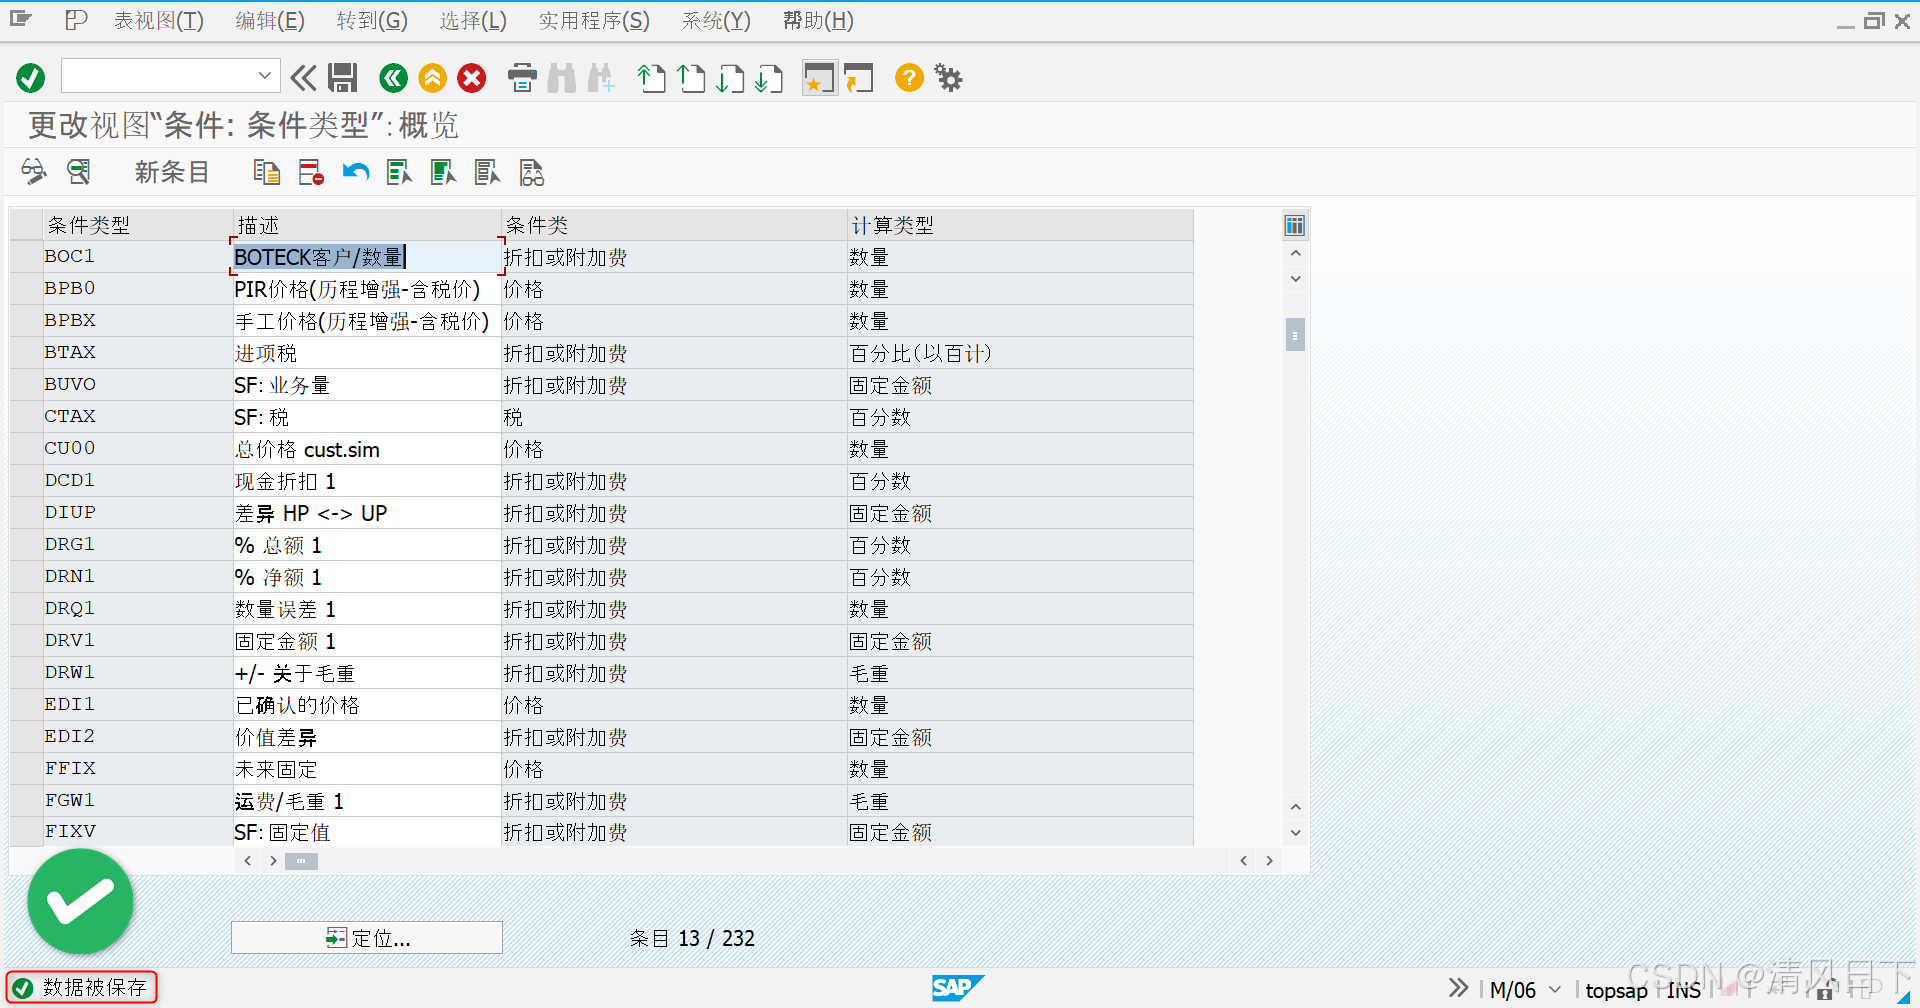Screen dimensions: 1920x1008
Task: Click the Find binoculars icon
Action: coord(562,78)
